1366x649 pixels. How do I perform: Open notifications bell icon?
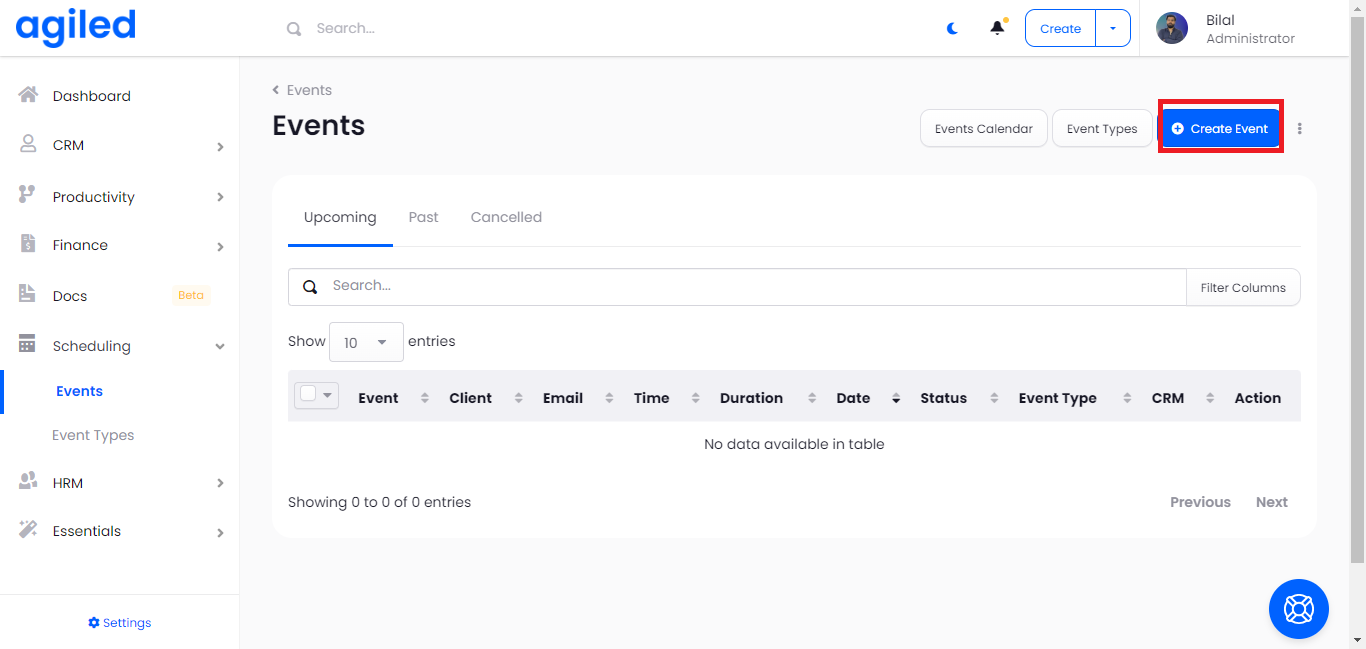pyautogui.click(x=997, y=28)
